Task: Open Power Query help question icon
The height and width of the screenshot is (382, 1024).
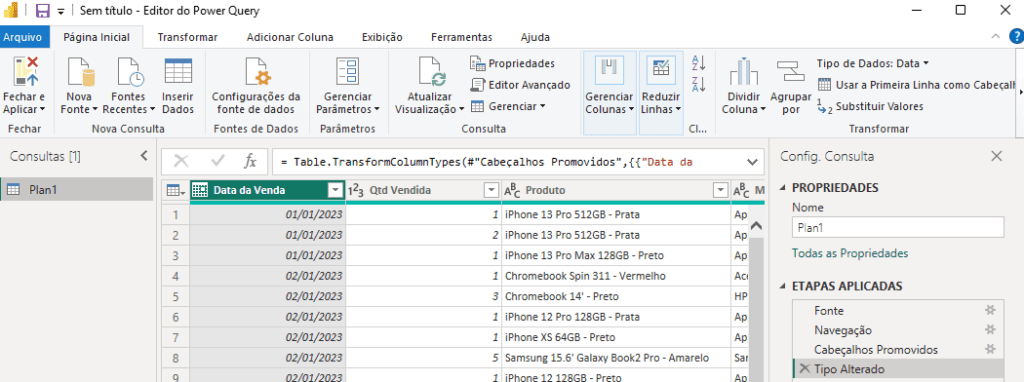Action: 1016,37
